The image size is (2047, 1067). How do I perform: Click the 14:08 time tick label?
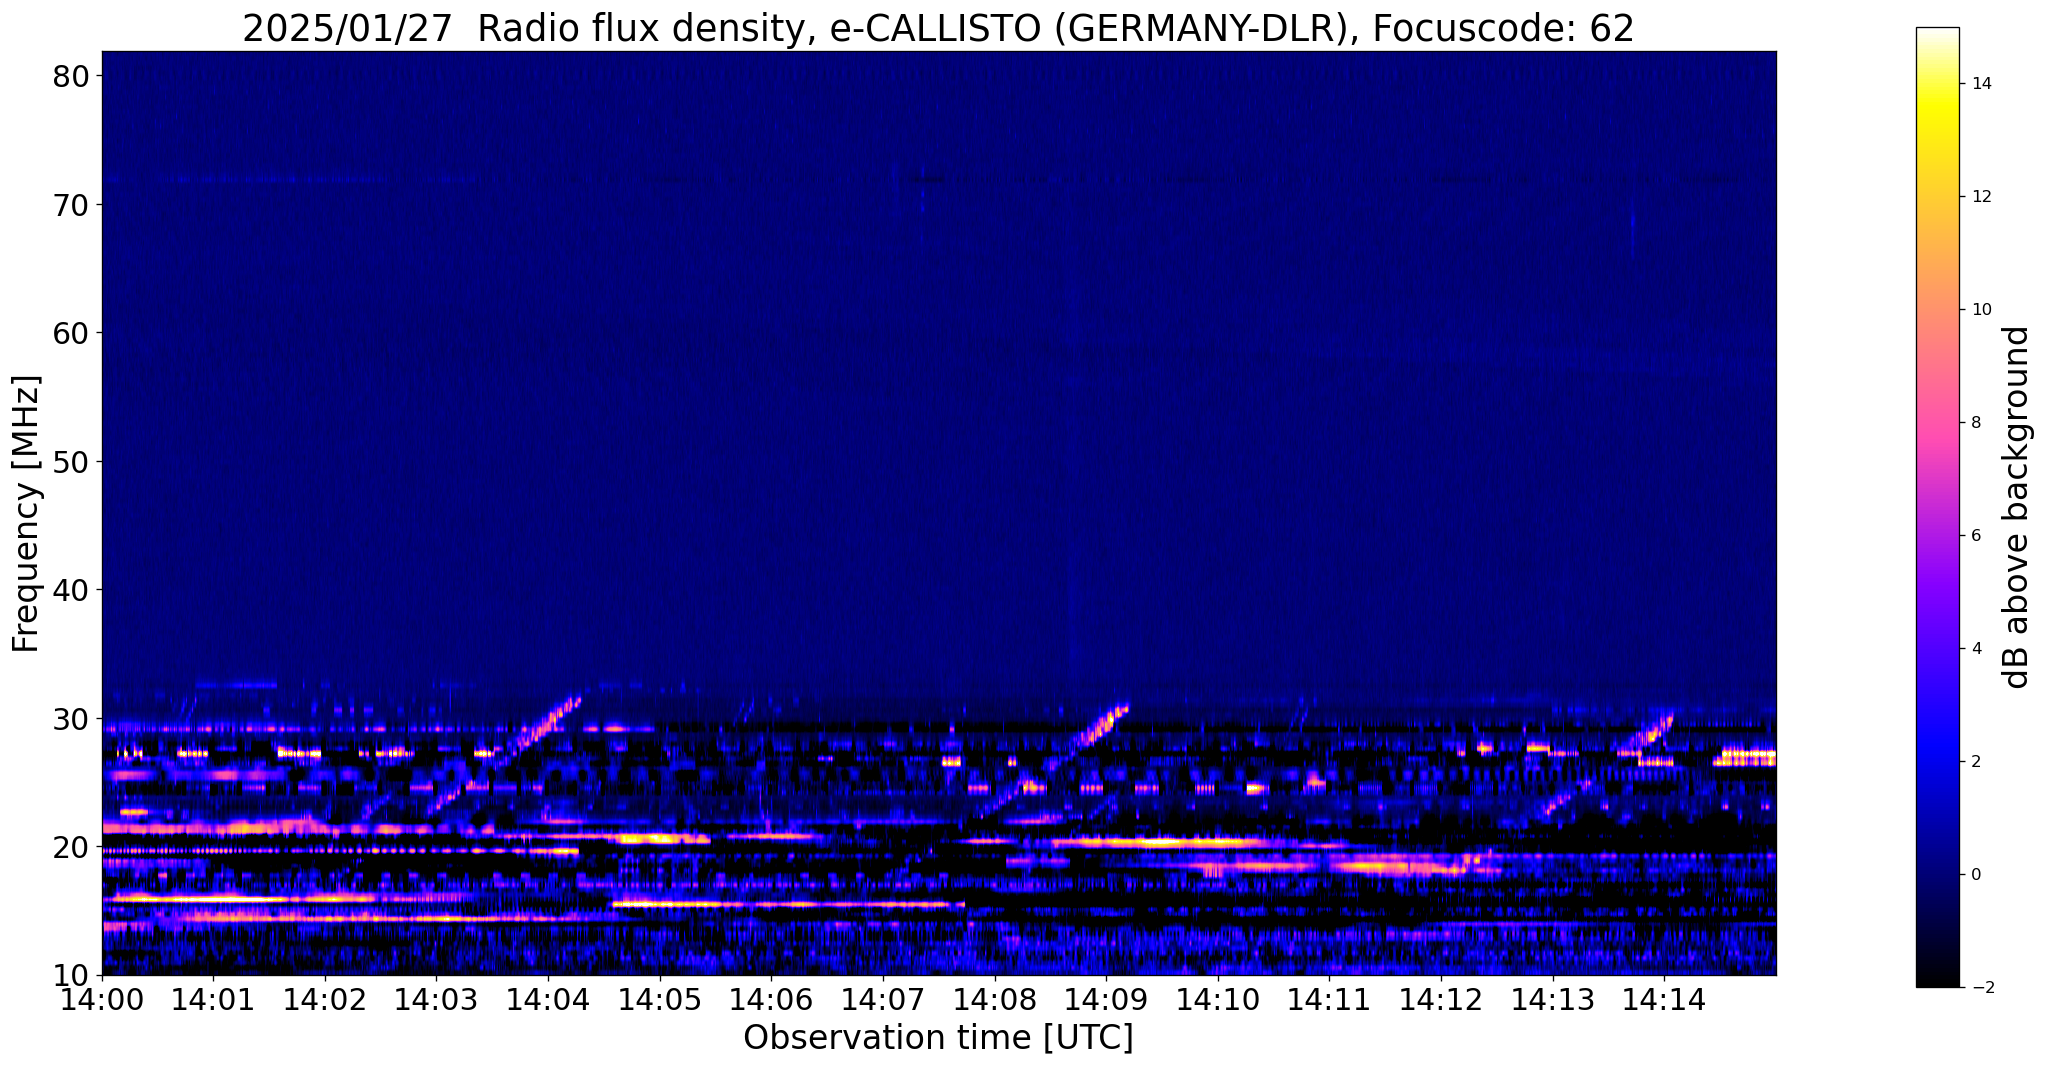point(994,1000)
